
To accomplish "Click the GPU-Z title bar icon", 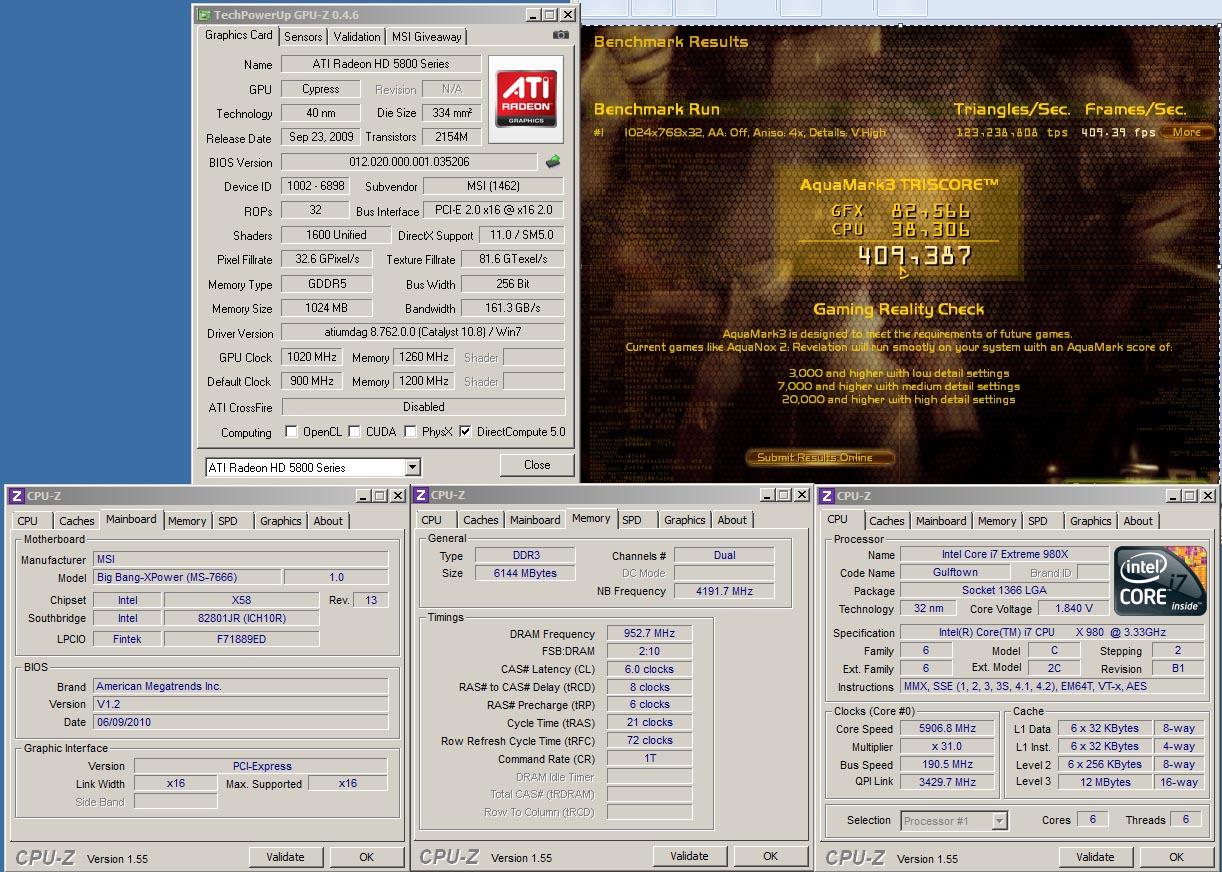I will pyautogui.click(x=204, y=15).
